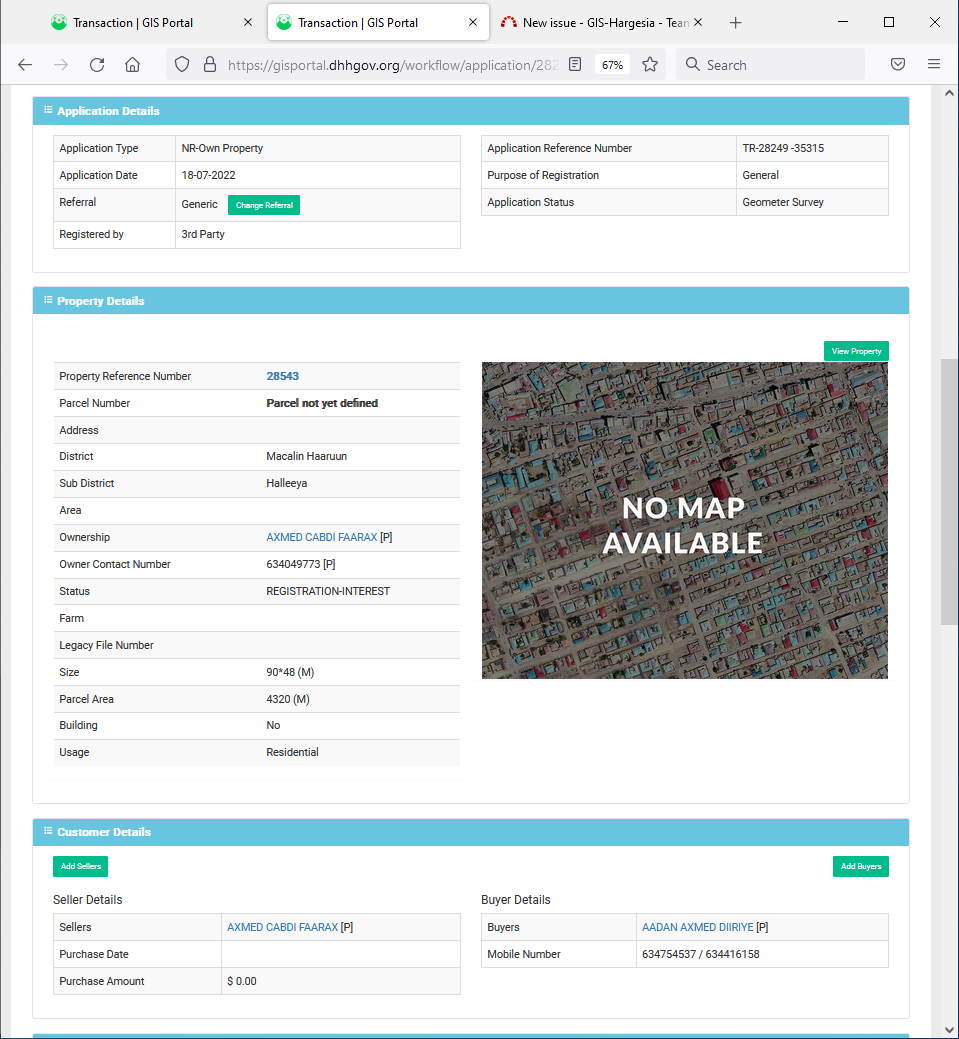Click the forward navigation arrow

61,64
